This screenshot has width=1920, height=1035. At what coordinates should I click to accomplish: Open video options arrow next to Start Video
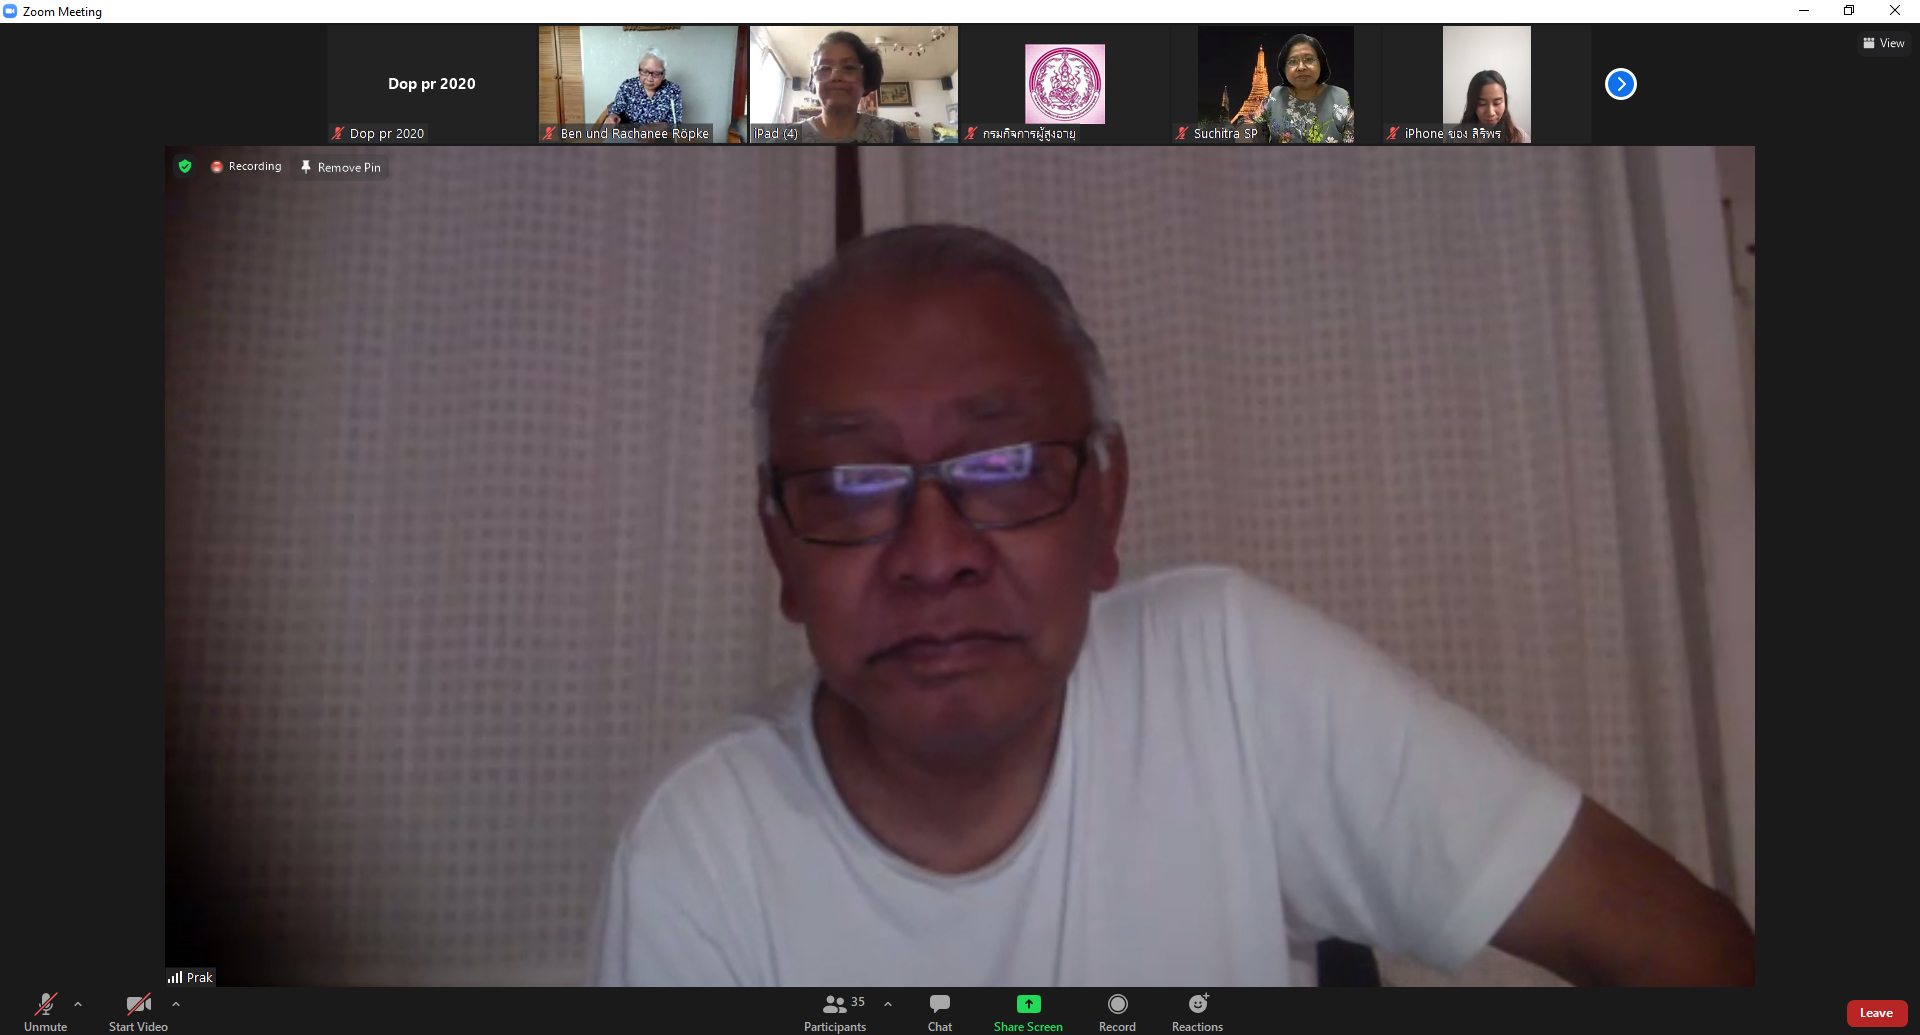pos(176,1004)
